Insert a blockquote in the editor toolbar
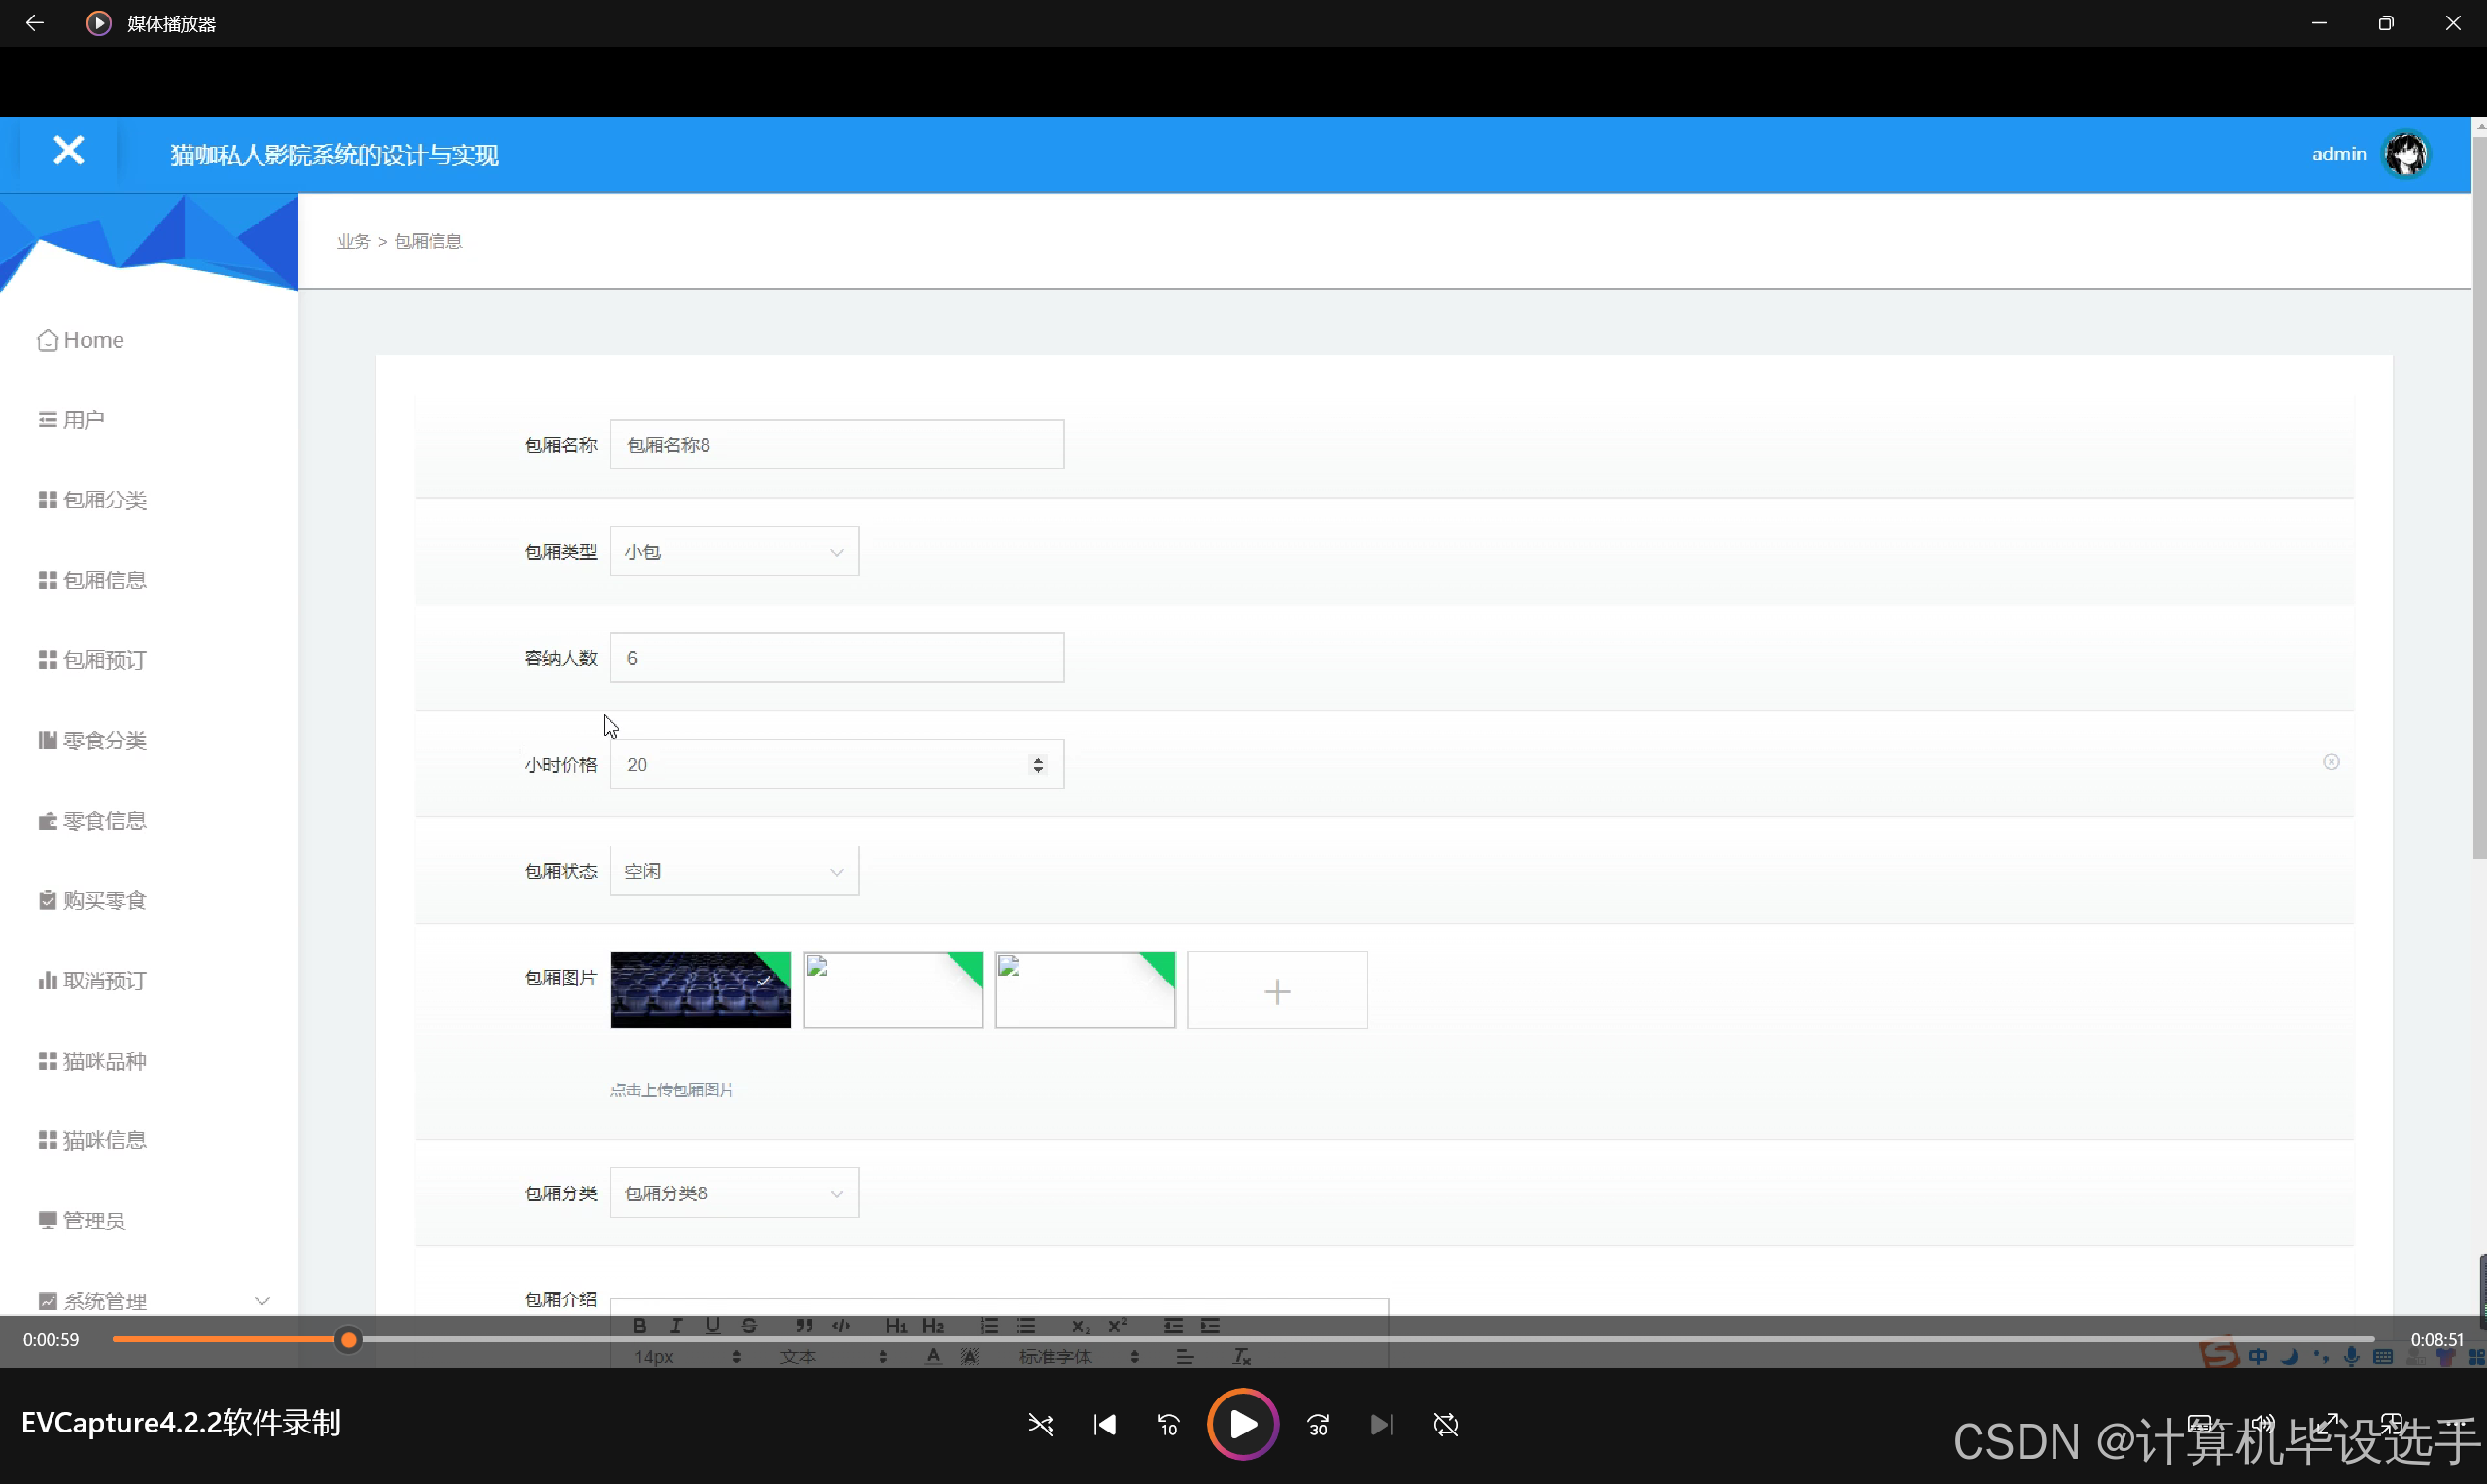Image resolution: width=2487 pixels, height=1484 pixels. [x=804, y=1326]
